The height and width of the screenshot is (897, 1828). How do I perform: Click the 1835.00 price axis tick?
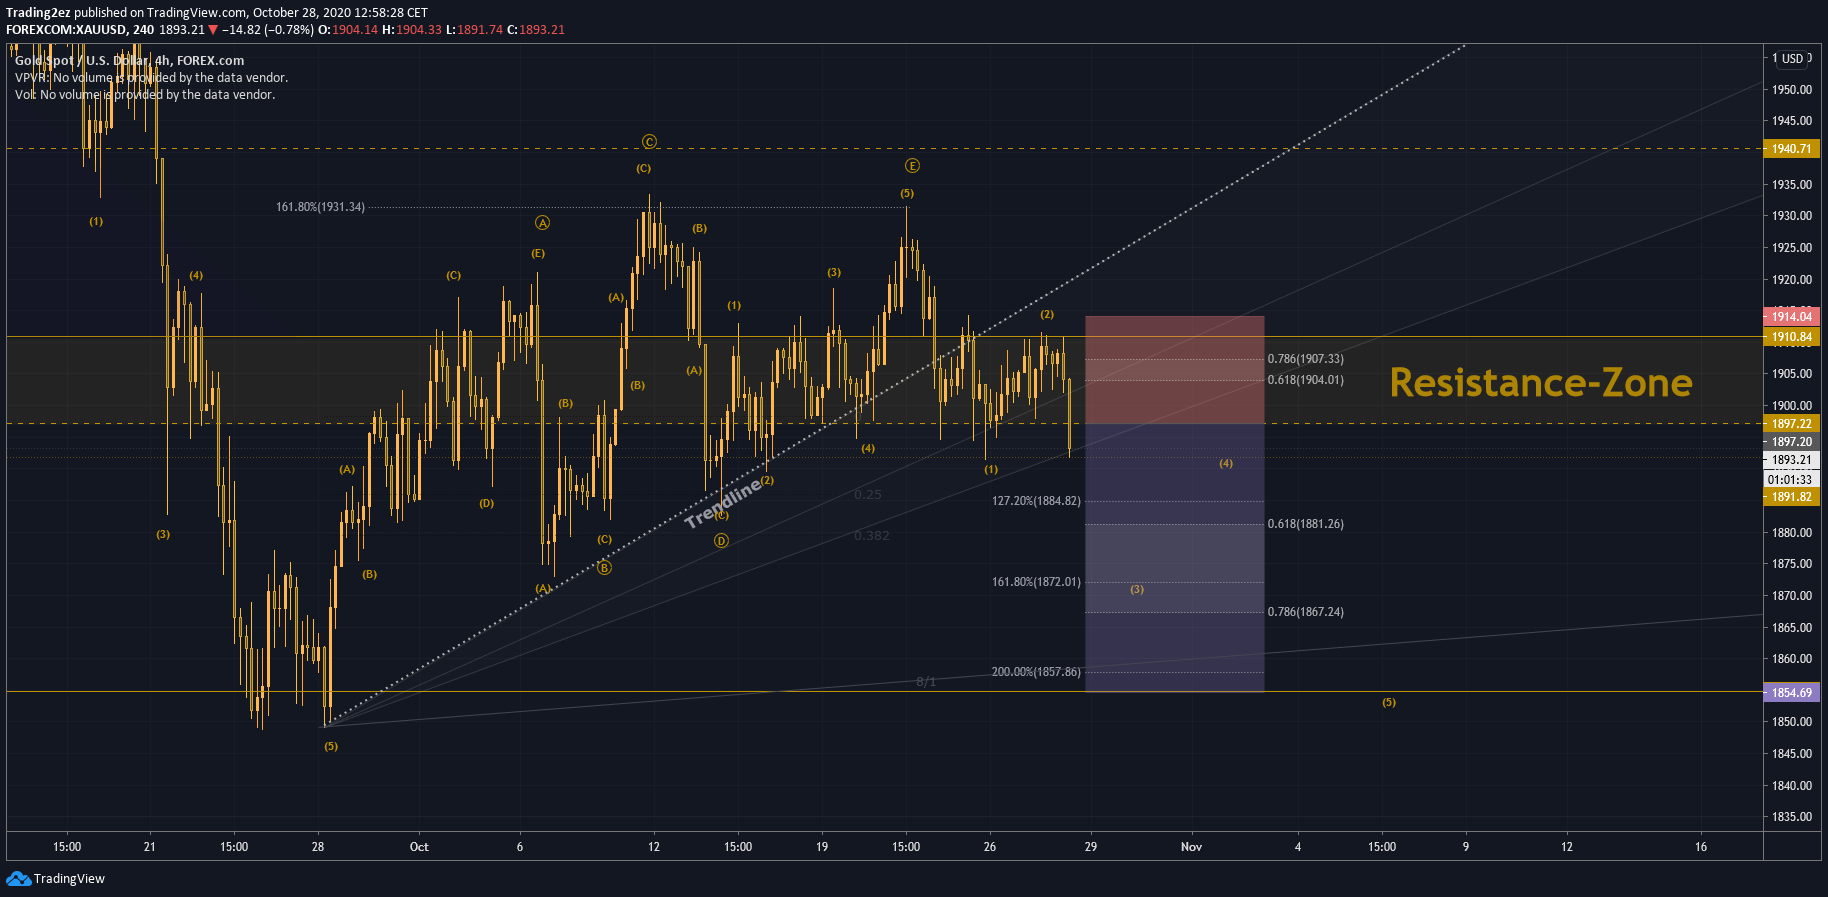(x=1792, y=817)
